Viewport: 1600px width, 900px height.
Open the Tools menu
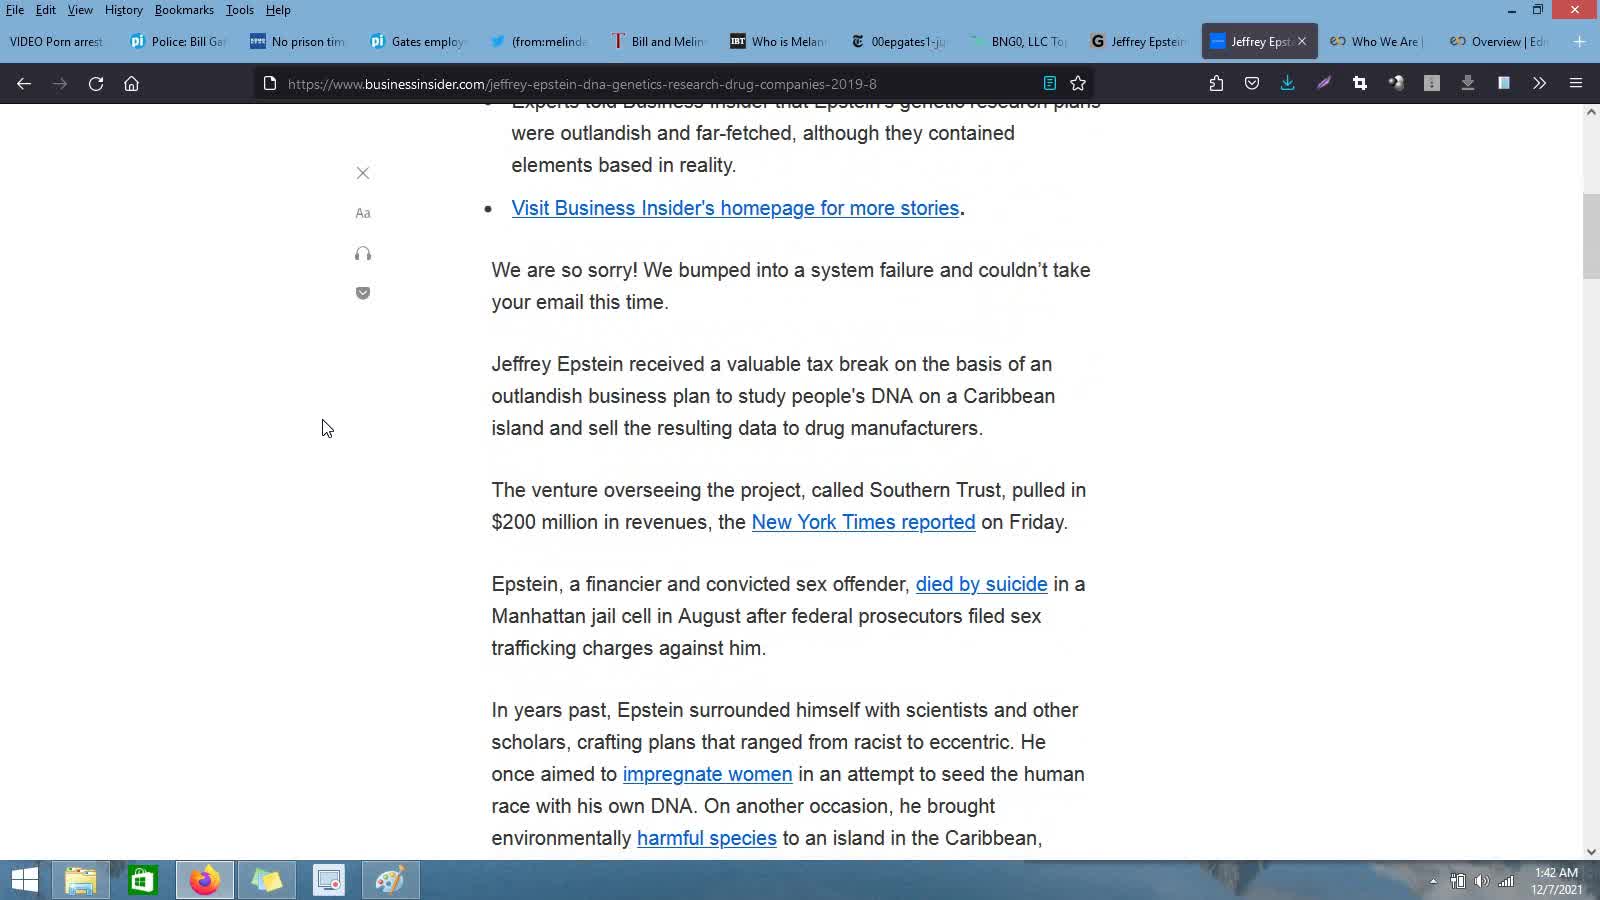coord(240,10)
